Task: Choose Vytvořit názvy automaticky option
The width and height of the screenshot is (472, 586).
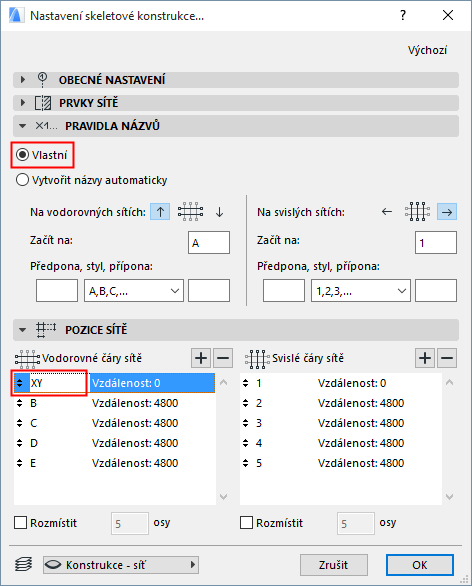Action: (x=22, y=180)
